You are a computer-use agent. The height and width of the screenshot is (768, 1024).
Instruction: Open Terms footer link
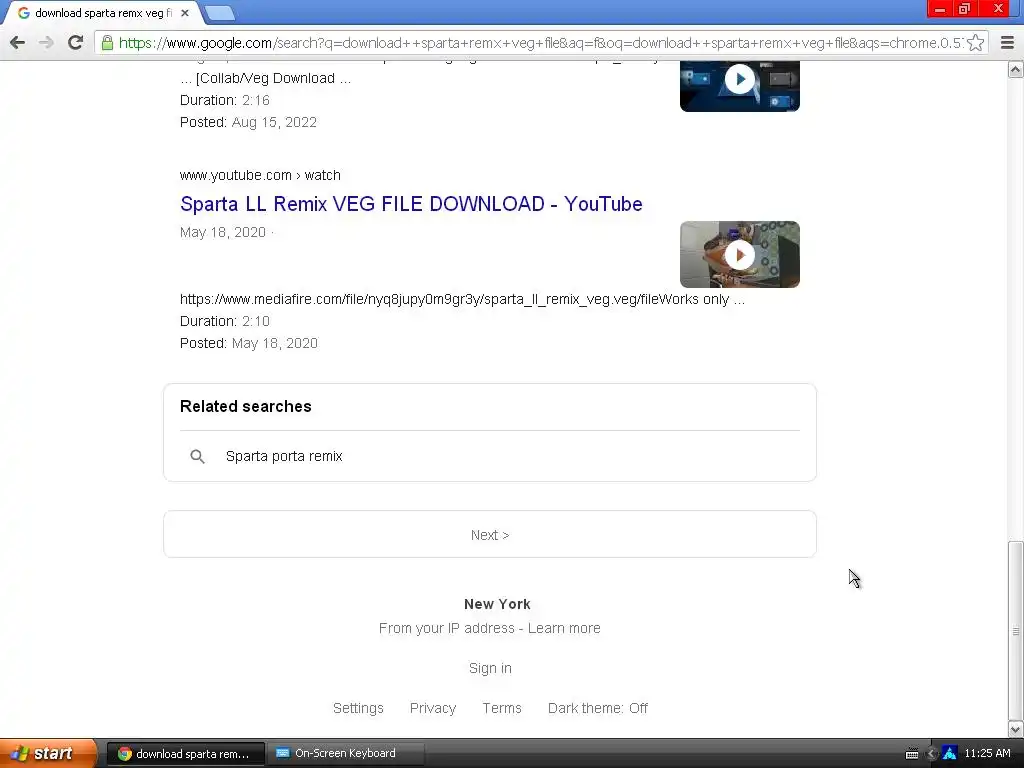click(502, 708)
